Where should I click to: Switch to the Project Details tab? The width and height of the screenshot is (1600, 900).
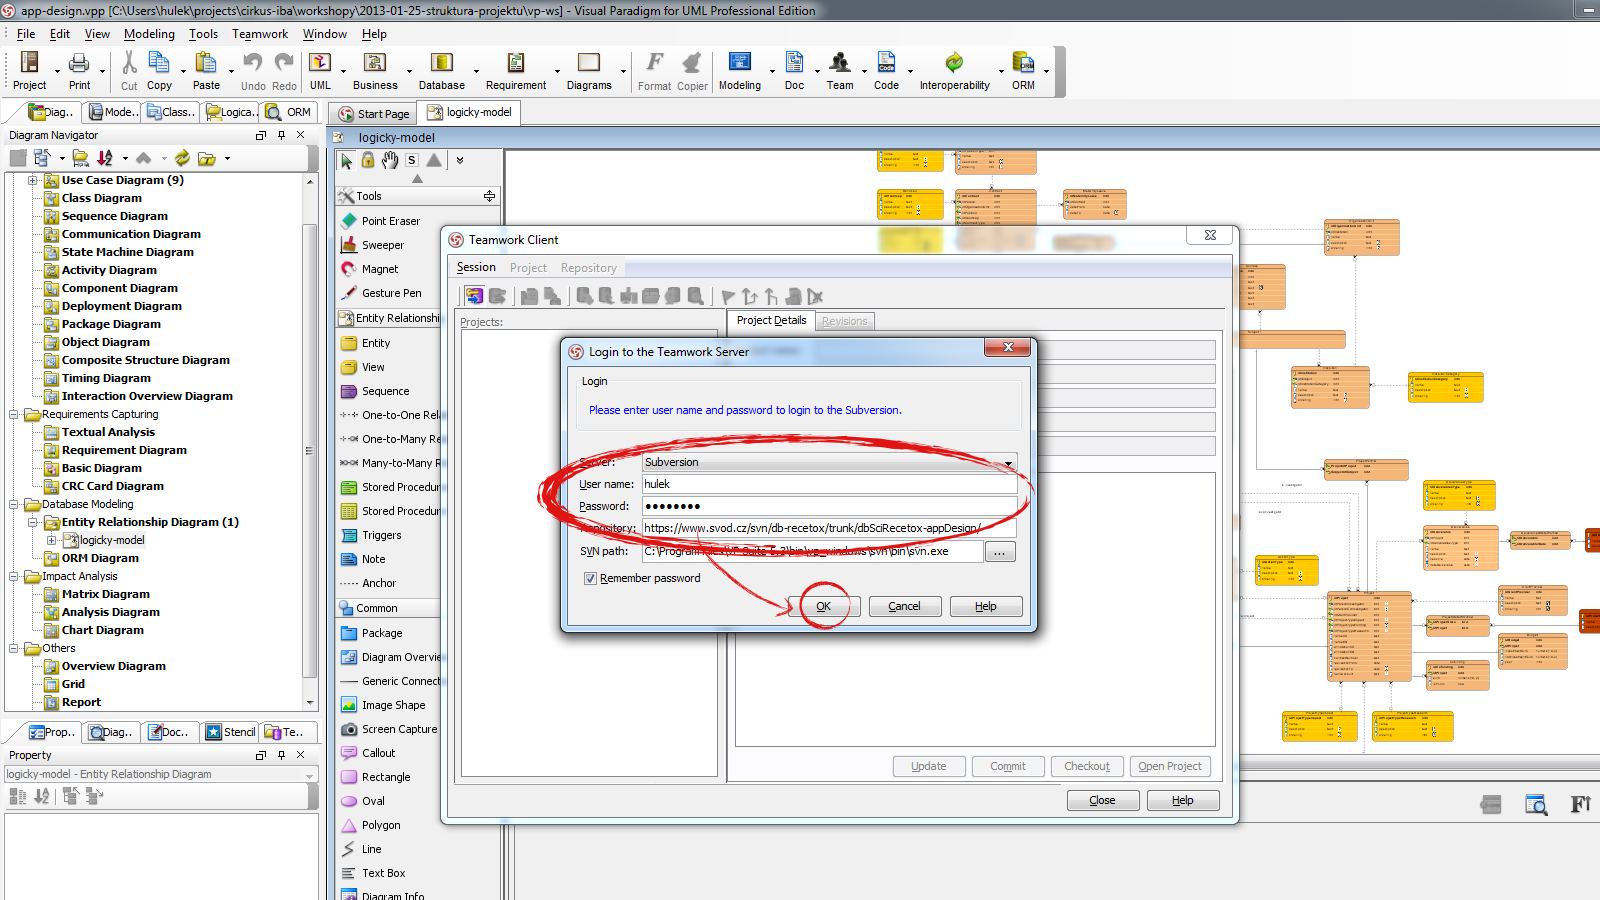point(771,320)
